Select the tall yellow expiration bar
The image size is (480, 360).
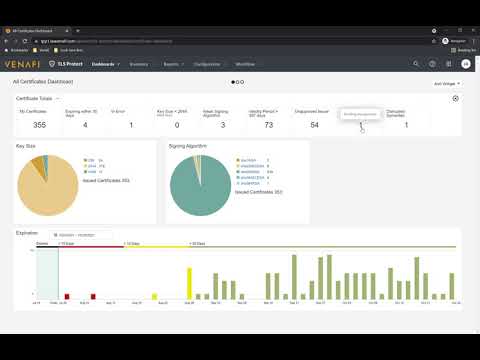click(189, 283)
